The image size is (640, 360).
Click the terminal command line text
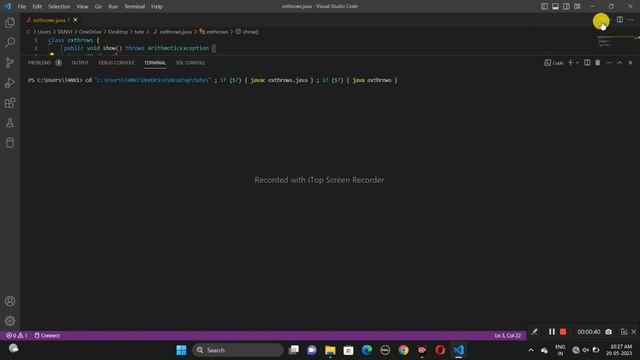(213, 80)
